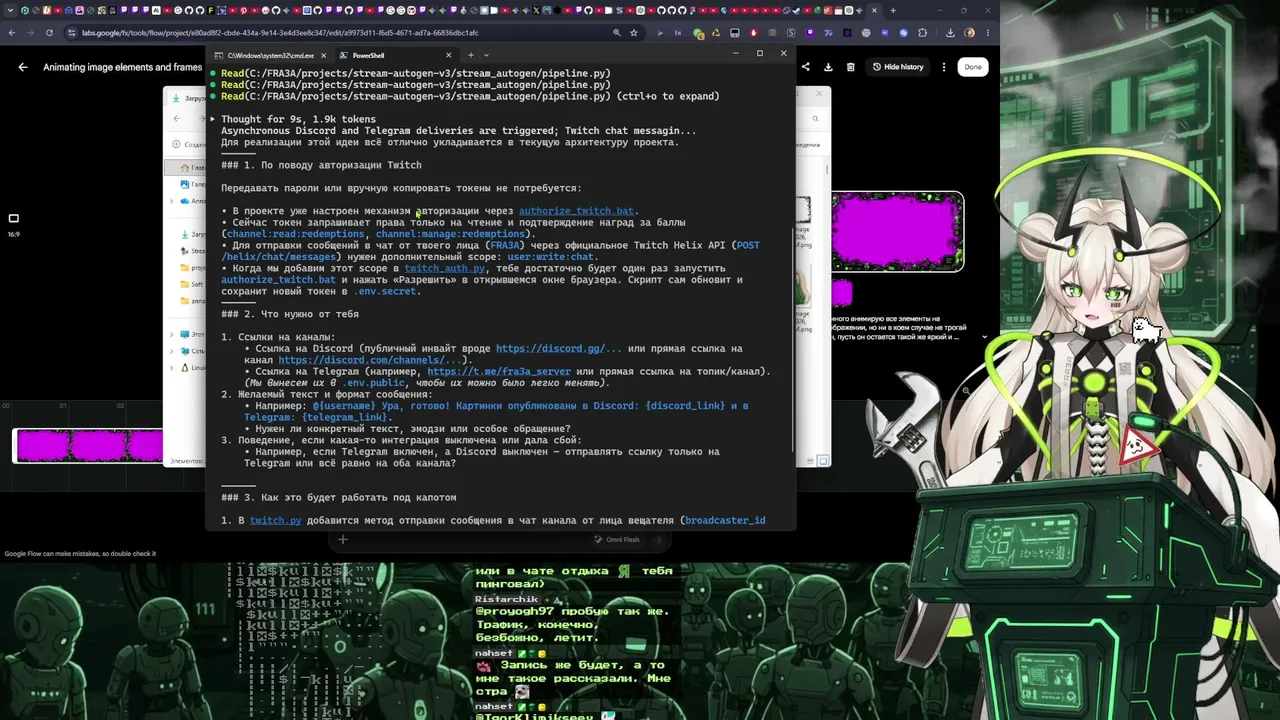This screenshot has width=1280, height=720.
Task: Click the user:write:chat scope text
Action: (x=551, y=257)
